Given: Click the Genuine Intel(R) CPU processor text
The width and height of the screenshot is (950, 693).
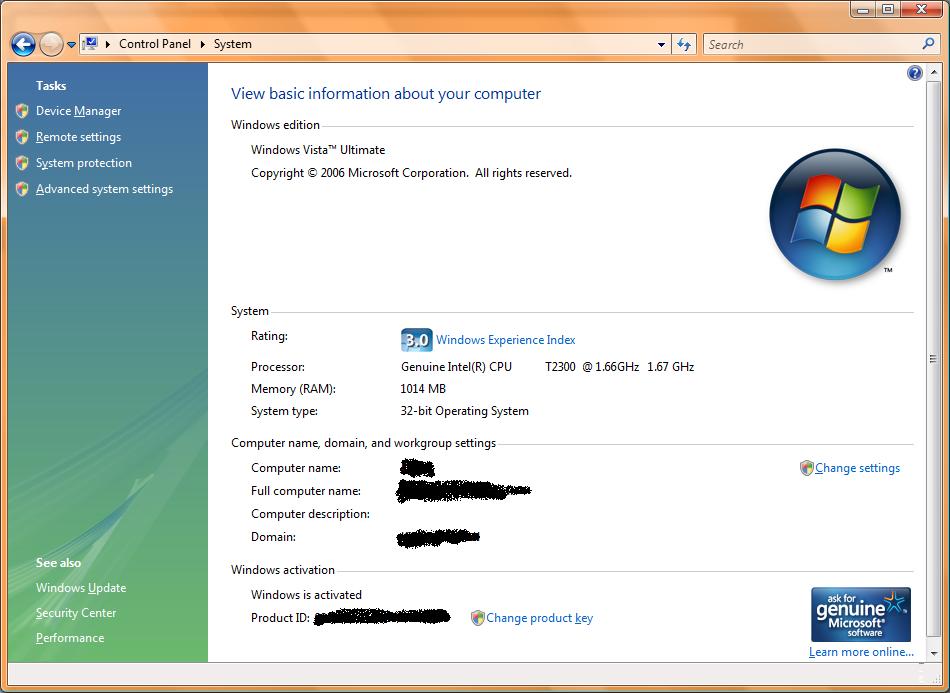Looking at the screenshot, I should 456,366.
